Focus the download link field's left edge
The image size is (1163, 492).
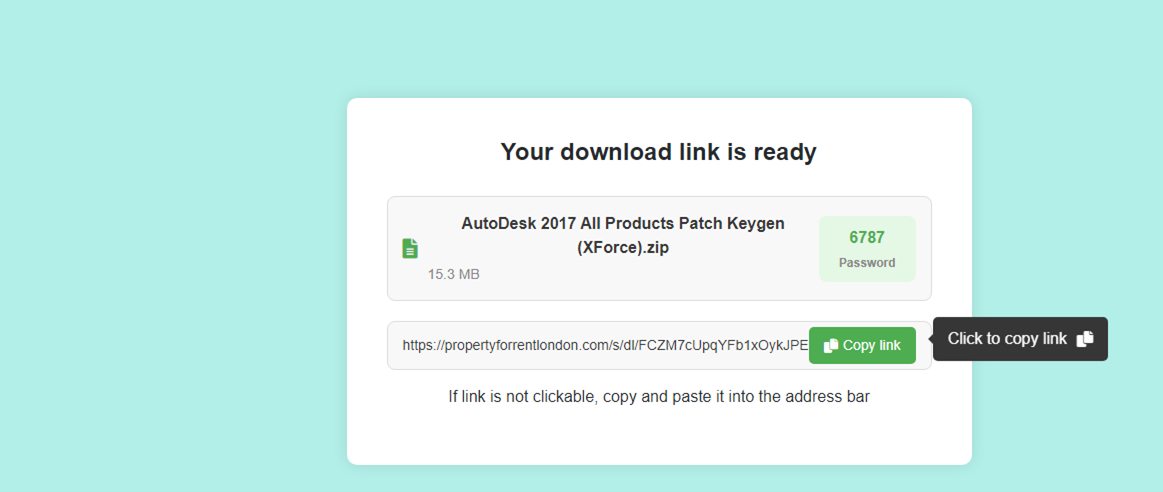[394, 345]
